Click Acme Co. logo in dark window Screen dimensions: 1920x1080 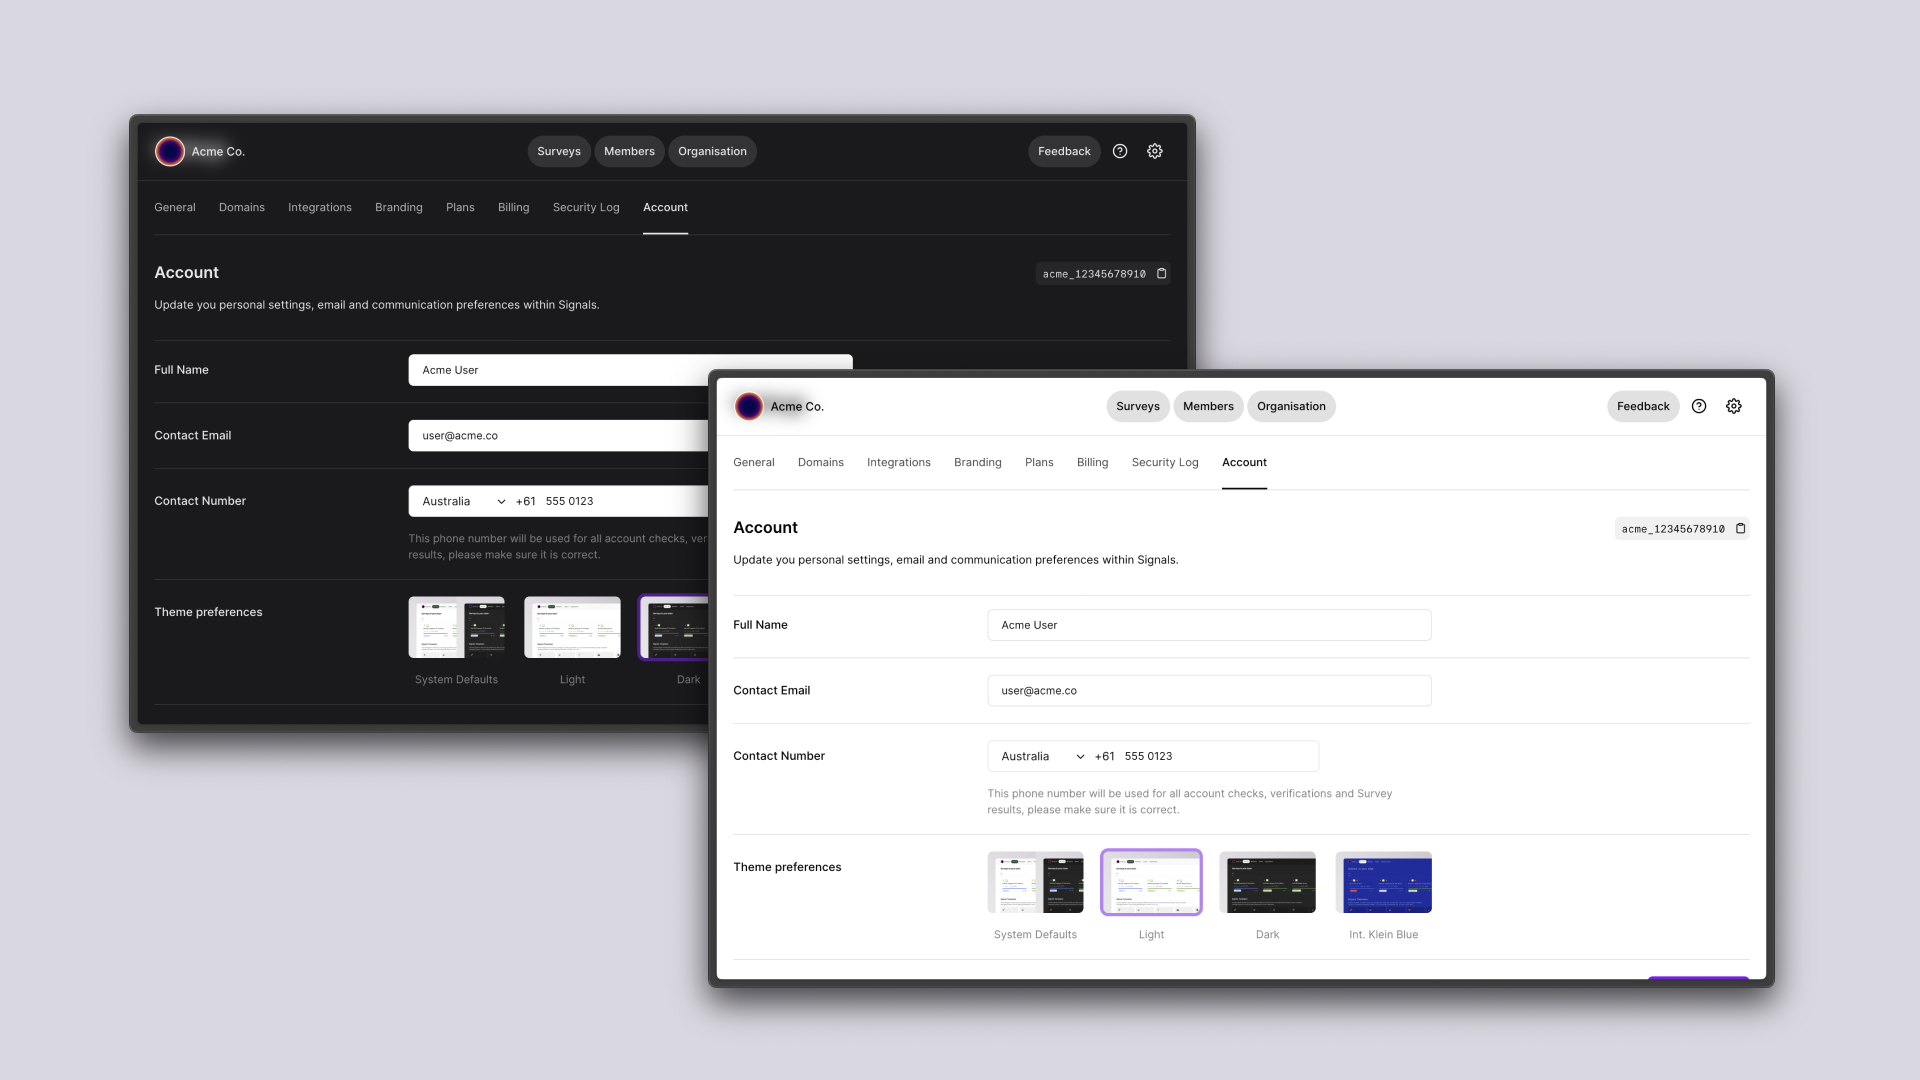click(170, 151)
